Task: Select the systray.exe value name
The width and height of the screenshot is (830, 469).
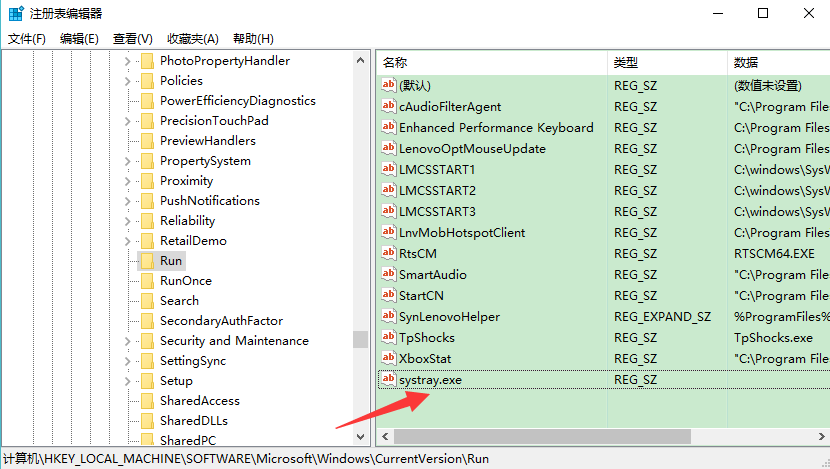Action: (430, 380)
